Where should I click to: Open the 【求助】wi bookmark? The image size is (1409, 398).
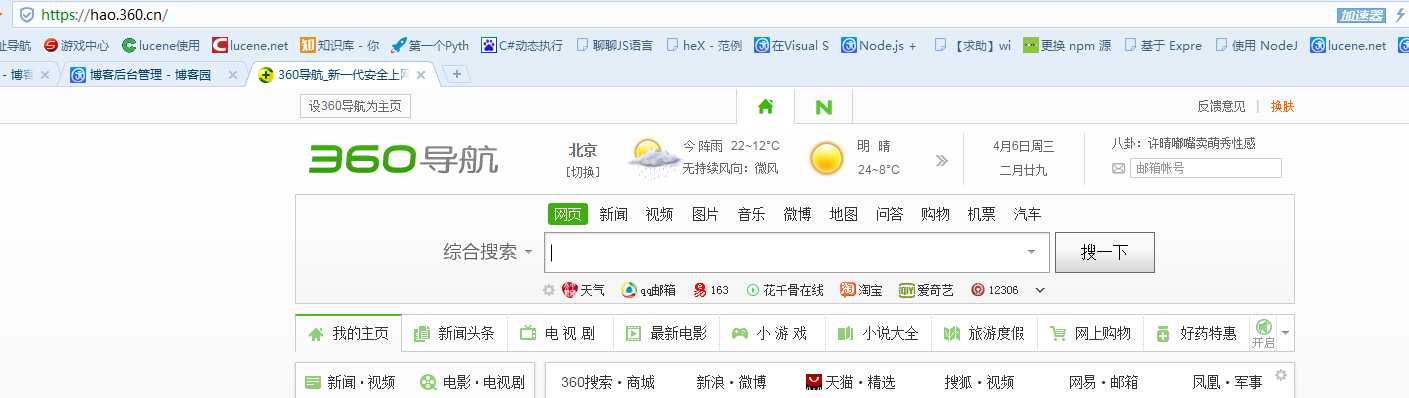[973, 45]
